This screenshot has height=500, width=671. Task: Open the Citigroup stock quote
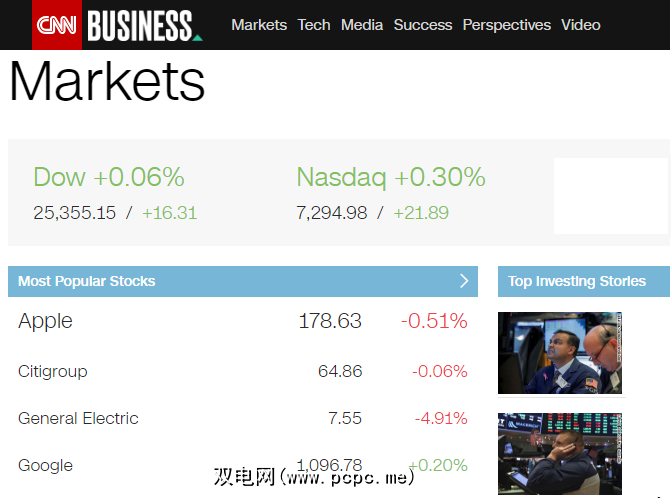point(53,371)
